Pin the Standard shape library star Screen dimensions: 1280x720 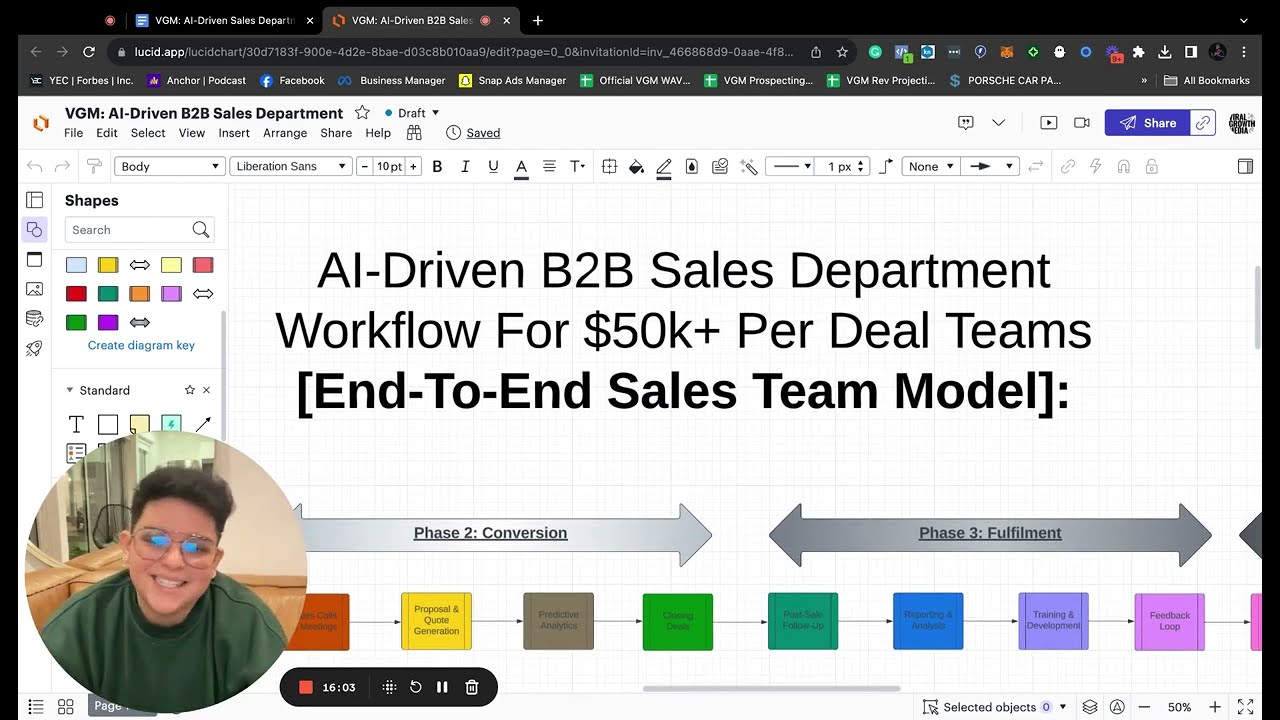(x=190, y=390)
